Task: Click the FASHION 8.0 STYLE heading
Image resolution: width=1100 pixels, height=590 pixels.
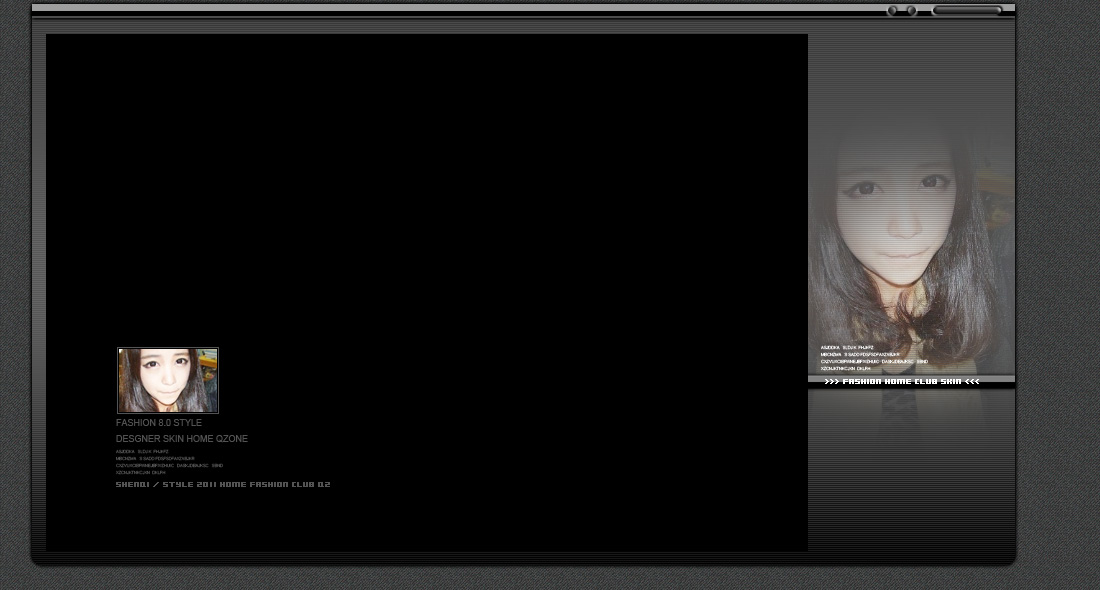Action: click(x=159, y=423)
